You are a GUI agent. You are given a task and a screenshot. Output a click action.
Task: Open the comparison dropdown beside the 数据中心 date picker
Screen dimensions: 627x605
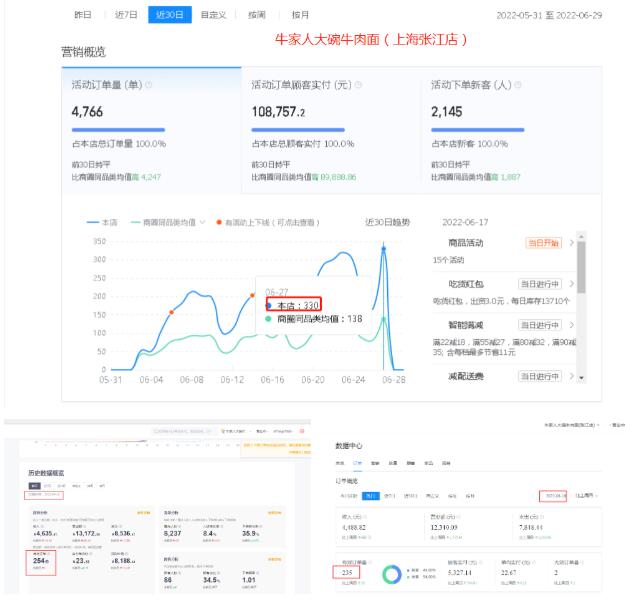point(587,496)
